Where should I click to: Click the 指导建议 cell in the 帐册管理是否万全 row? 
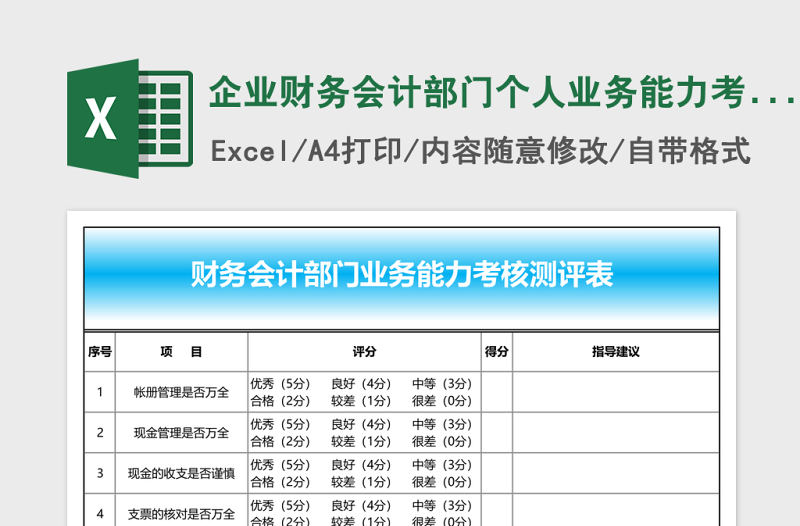[616, 392]
